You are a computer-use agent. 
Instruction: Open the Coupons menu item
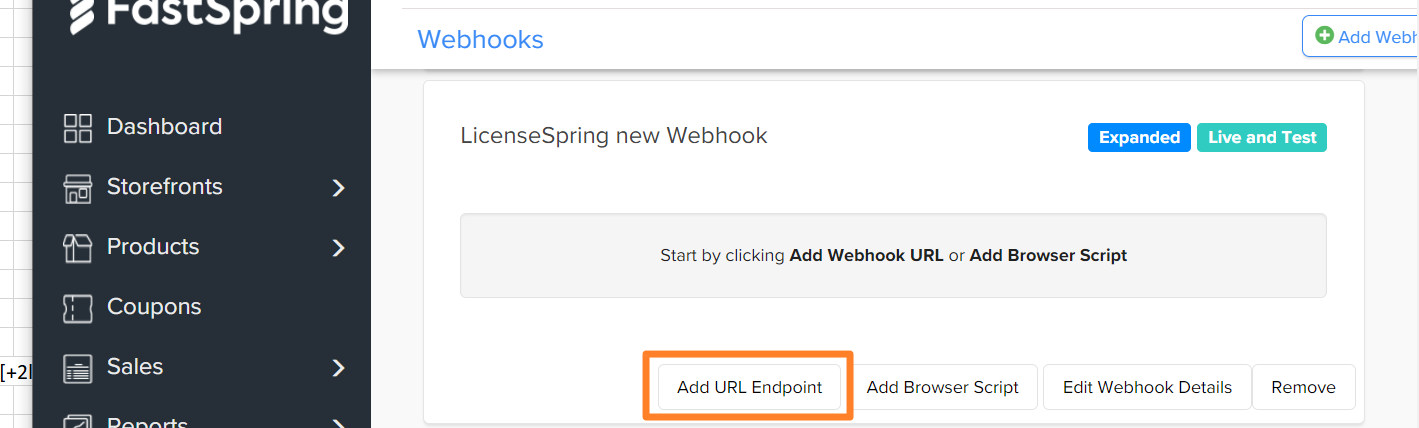(154, 307)
